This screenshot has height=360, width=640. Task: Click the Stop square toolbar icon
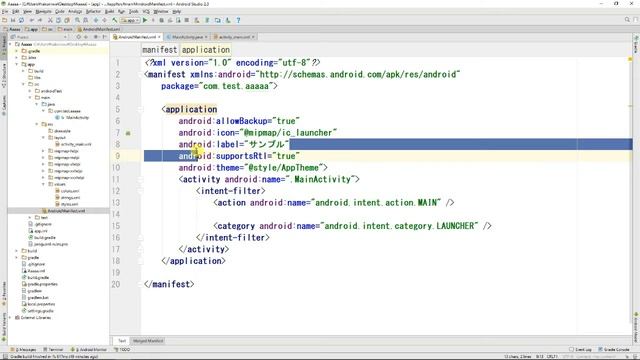(x=187, y=20)
